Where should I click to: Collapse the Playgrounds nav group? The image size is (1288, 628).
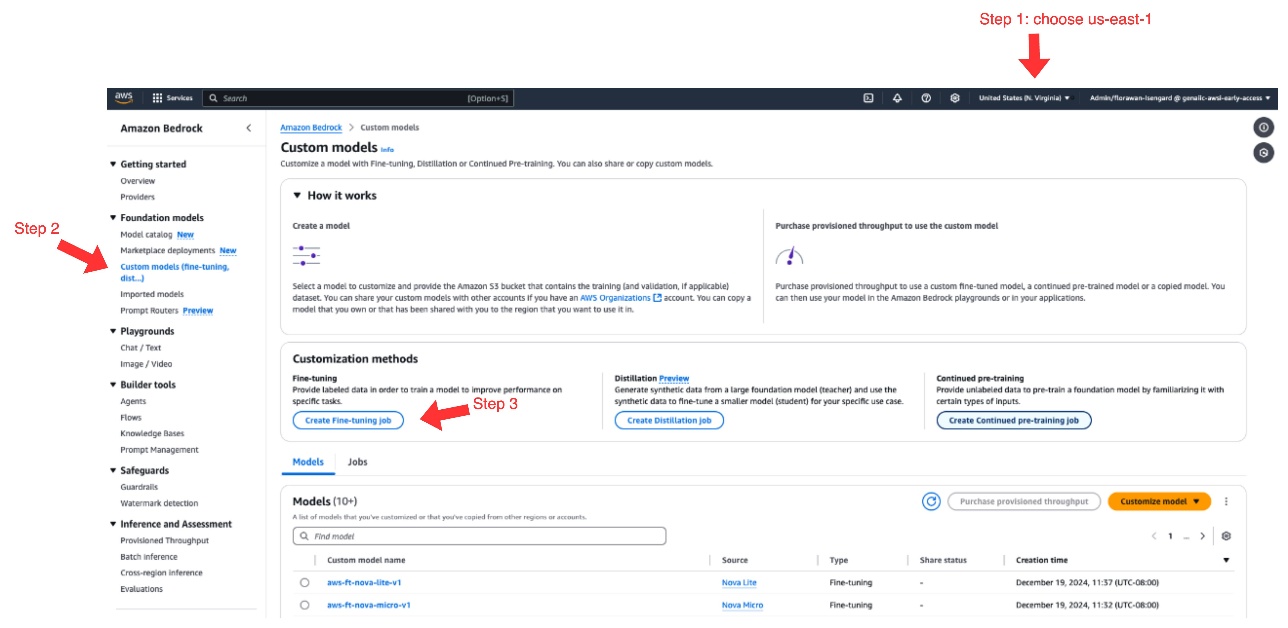point(113,331)
